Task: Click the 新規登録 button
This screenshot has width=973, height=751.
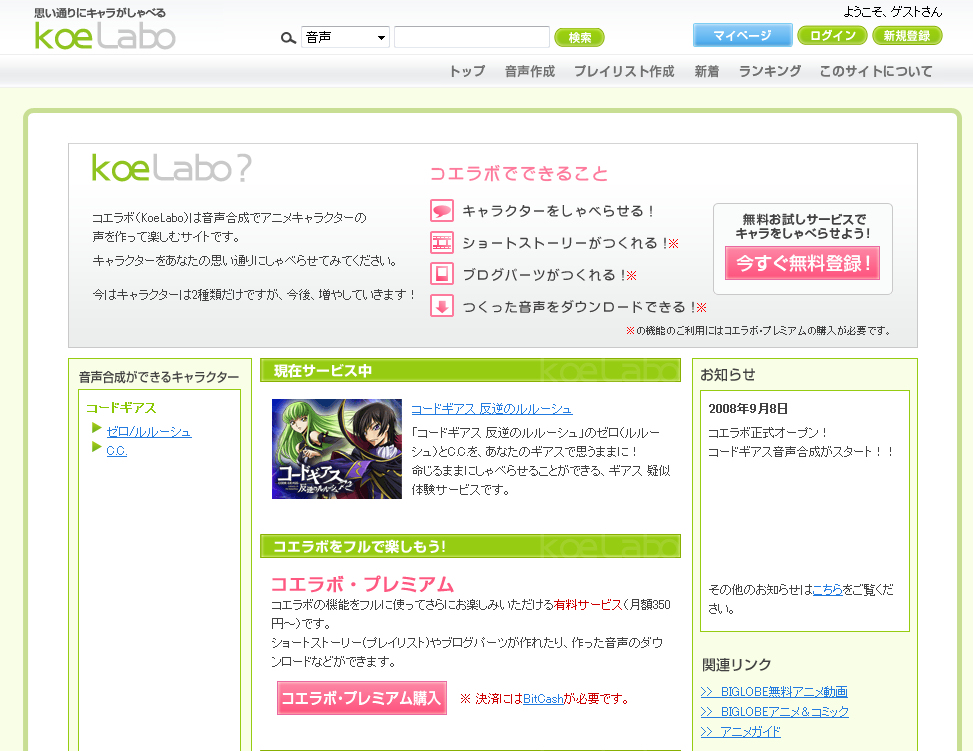Action: tap(907, 35)
